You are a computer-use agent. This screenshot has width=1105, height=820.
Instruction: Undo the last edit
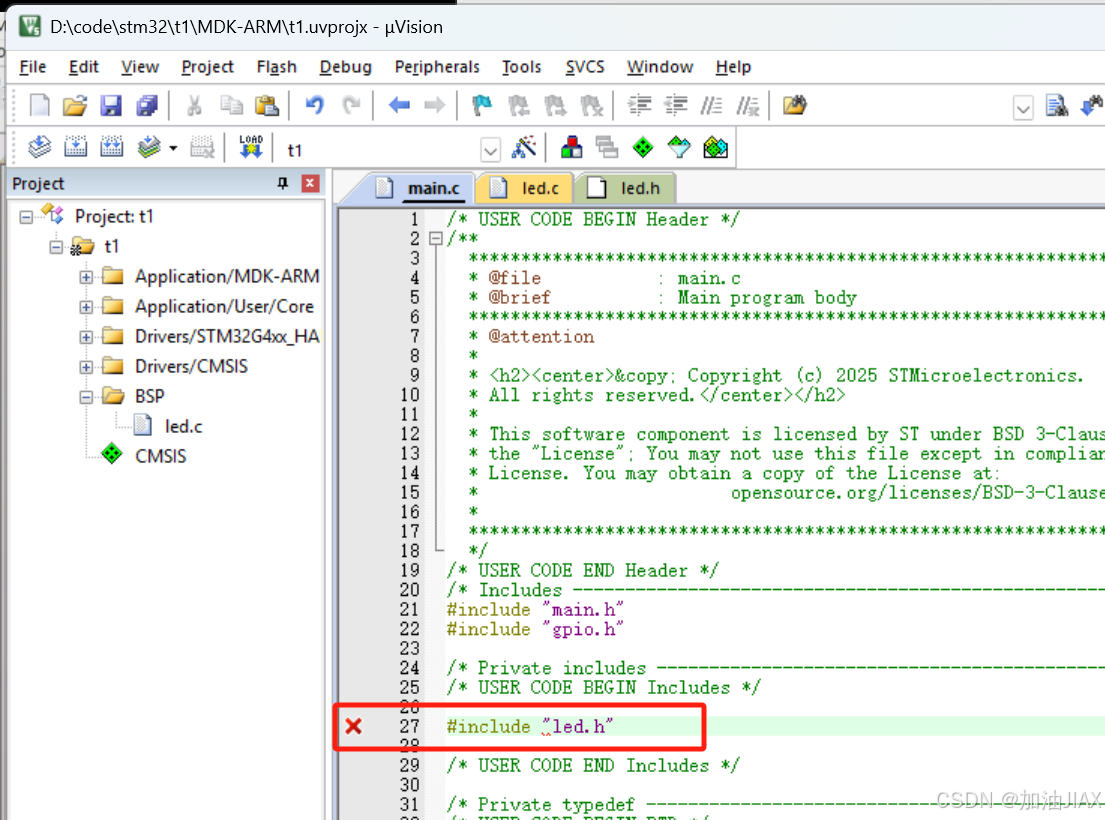314,106
